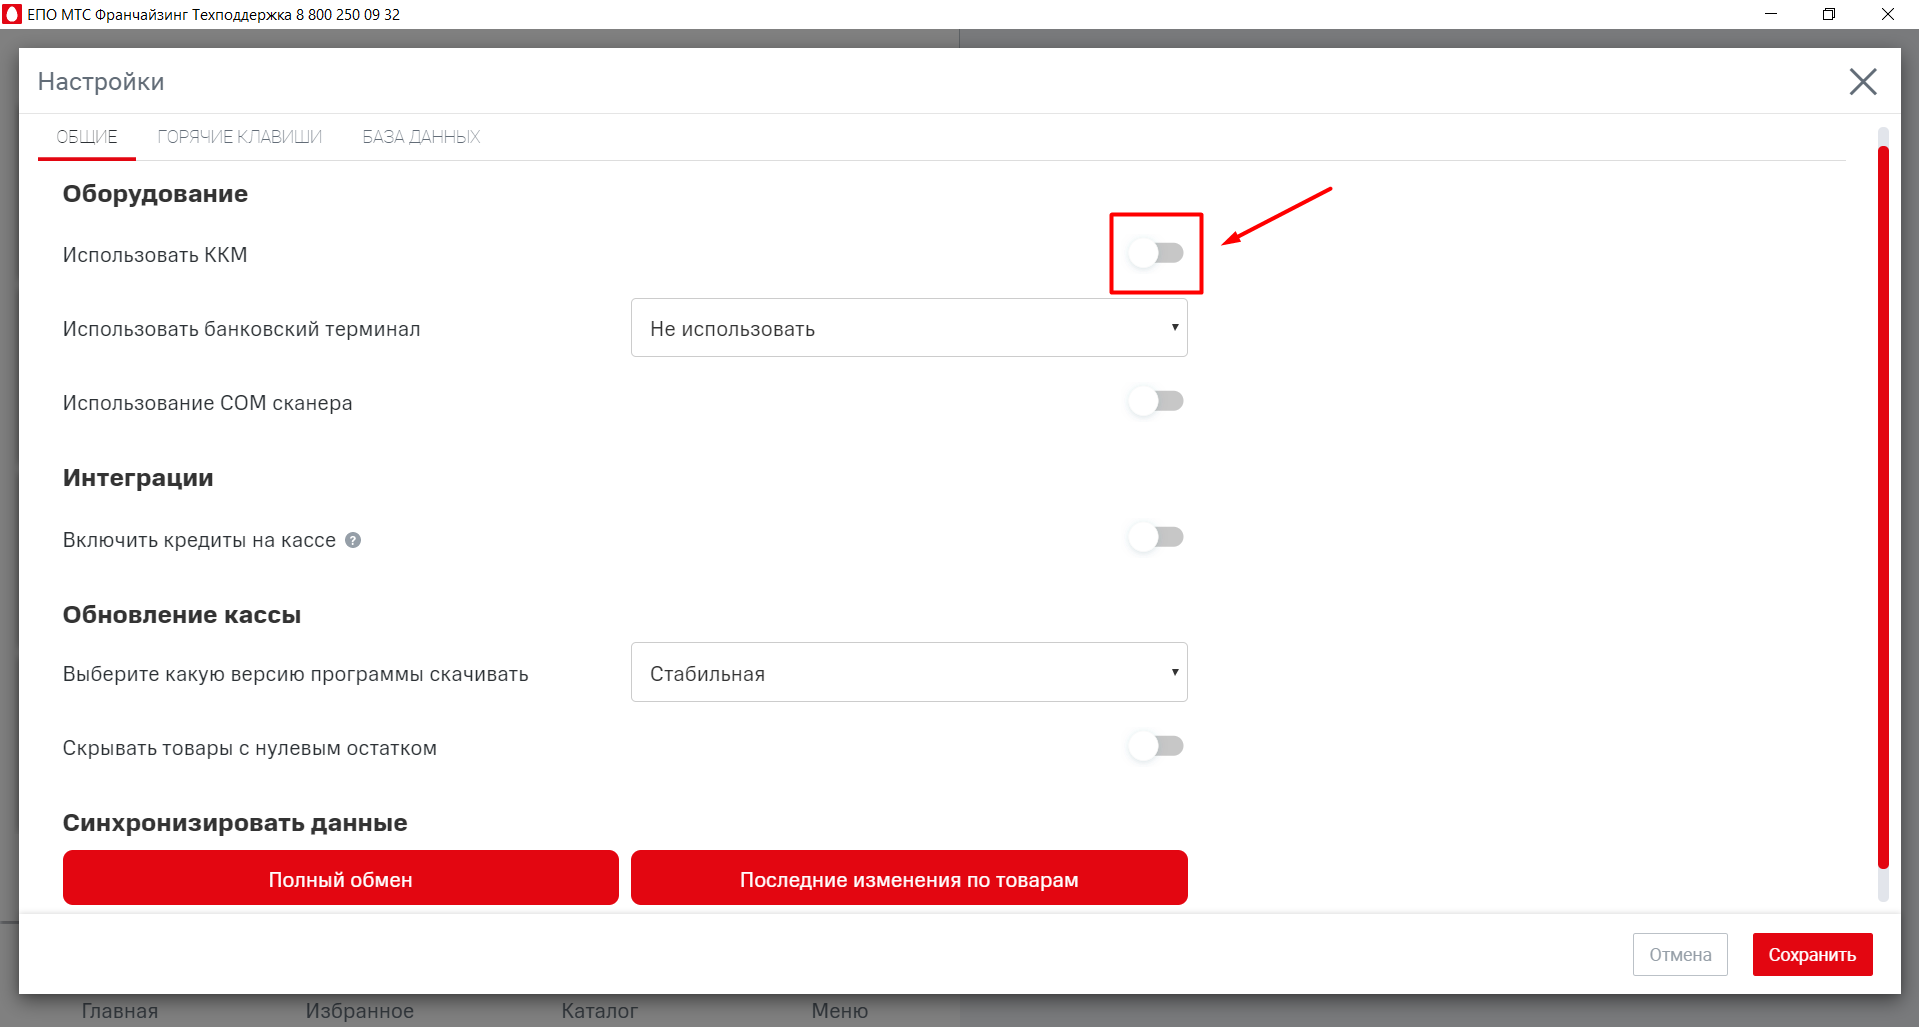Click the MTS app logo in title bar
Viewport: 1919px width, 1027px height.
click(x=12, y=14)
